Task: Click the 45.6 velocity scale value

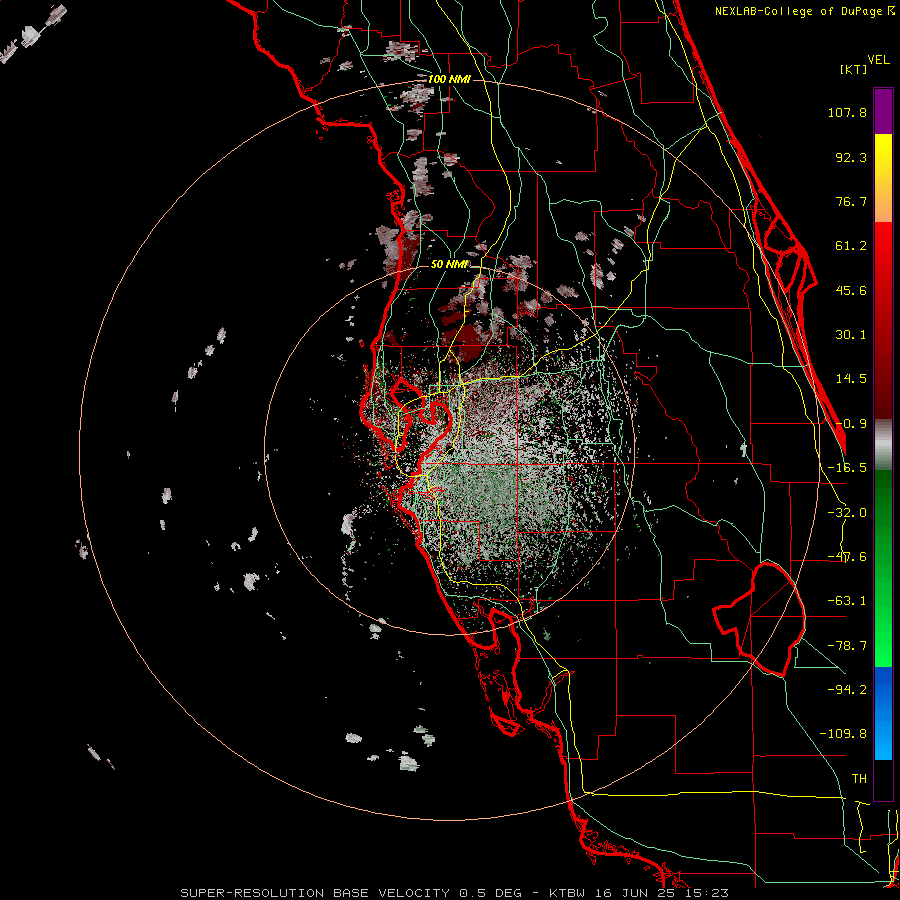Action: pos(851,290)
